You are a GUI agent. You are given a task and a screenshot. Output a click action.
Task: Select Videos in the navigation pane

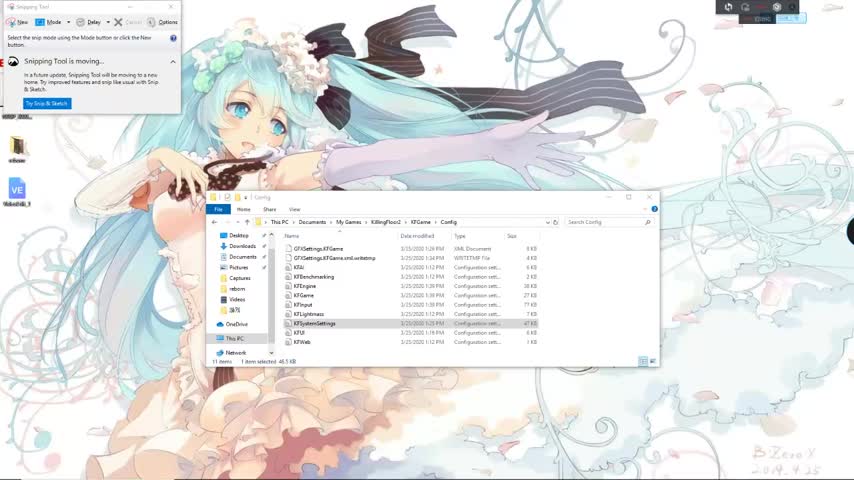tap(237, 300)
